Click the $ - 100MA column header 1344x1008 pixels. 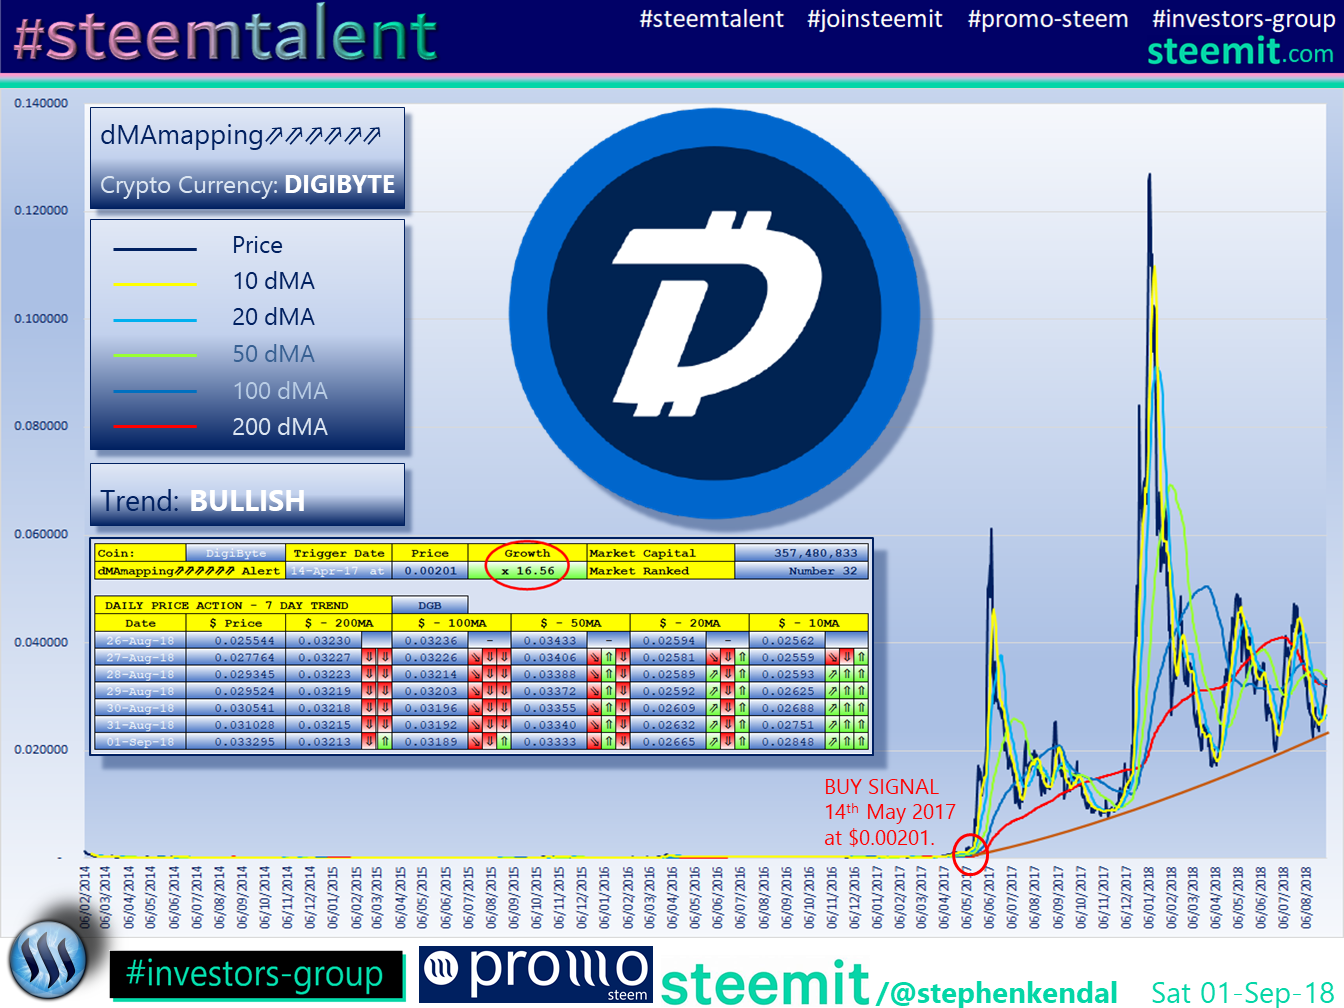pos(451,623)
